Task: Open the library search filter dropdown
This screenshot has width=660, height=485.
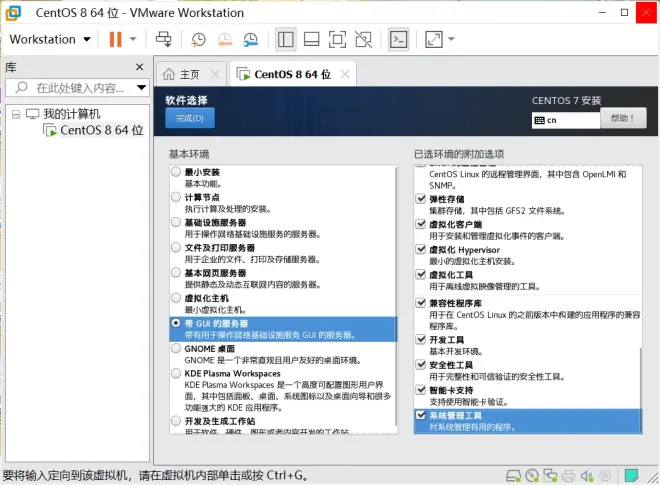Action: tap(141, 88)
